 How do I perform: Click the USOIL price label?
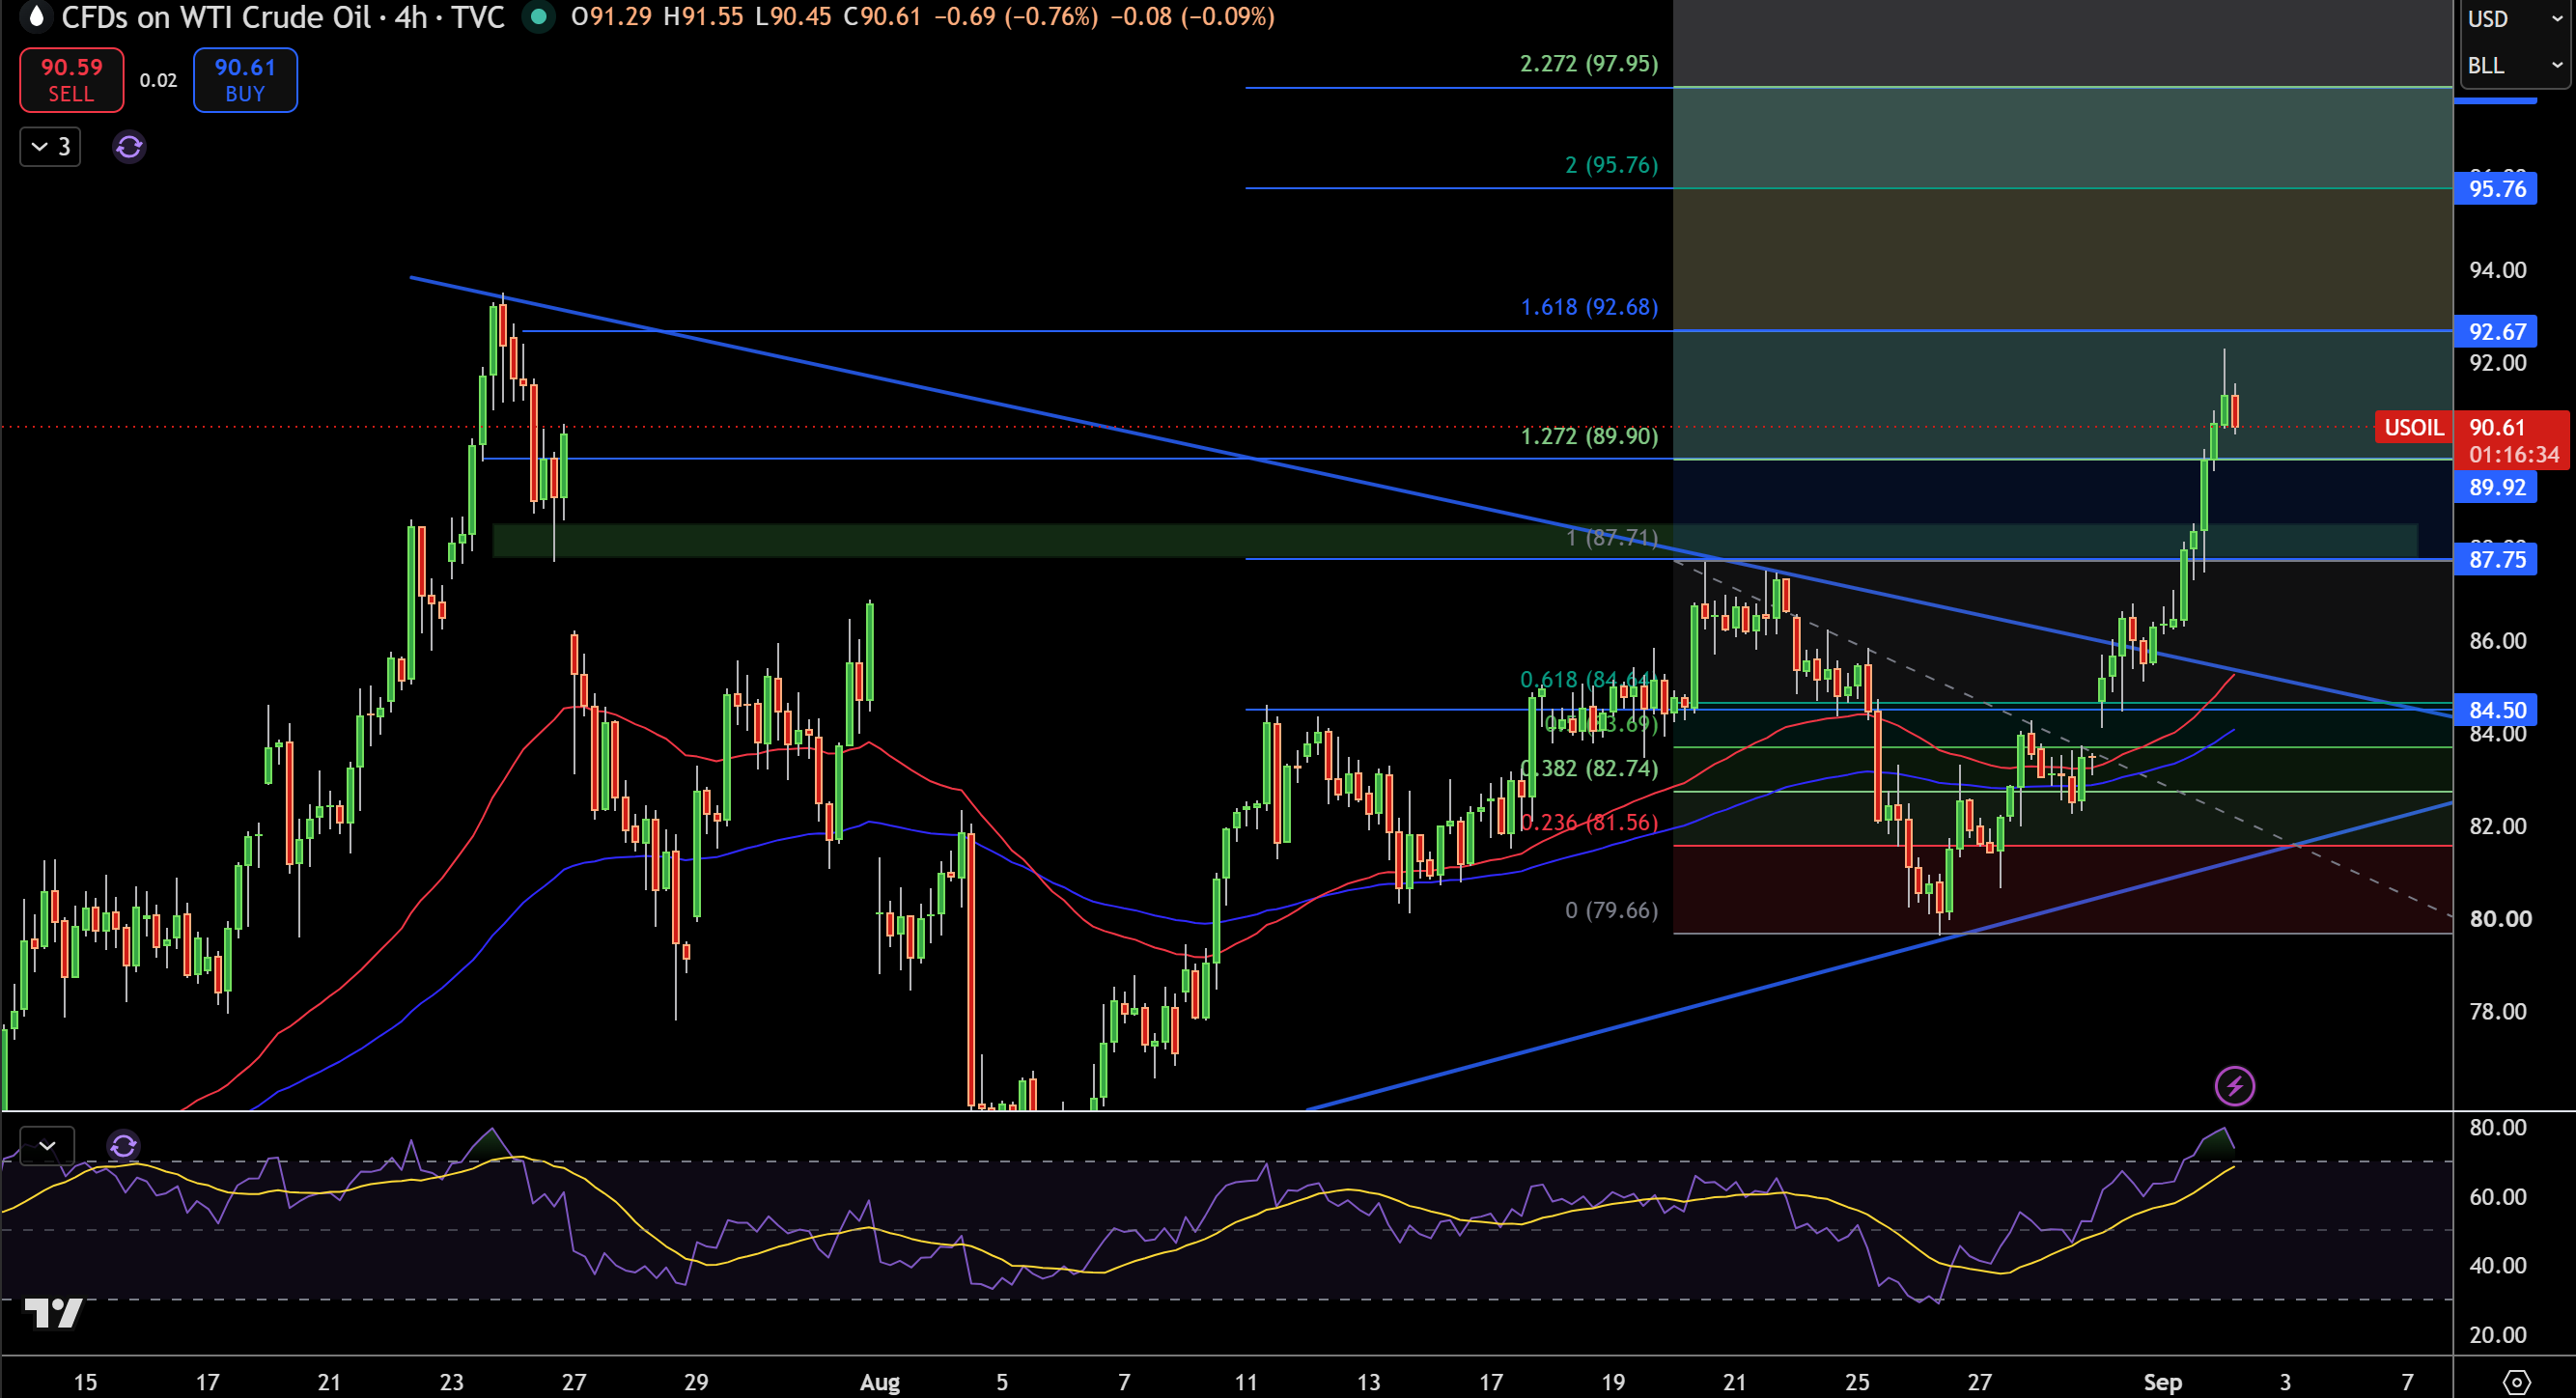(x=2413, y=428)
